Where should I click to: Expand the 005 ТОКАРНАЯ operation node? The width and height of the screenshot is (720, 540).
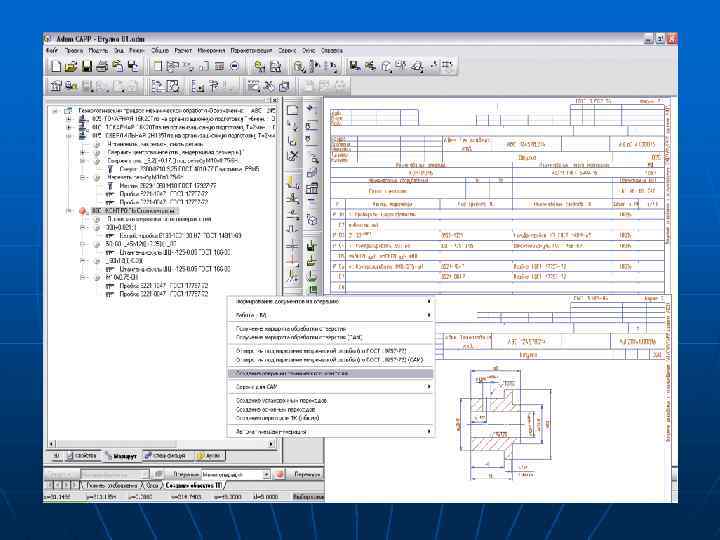pyautogui.click(x=69, y=119)
